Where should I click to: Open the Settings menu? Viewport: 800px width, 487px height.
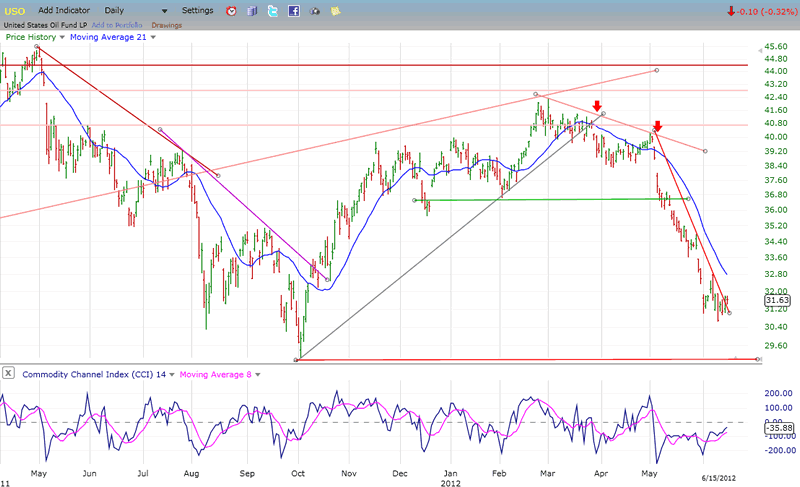(x=197, y=10)
